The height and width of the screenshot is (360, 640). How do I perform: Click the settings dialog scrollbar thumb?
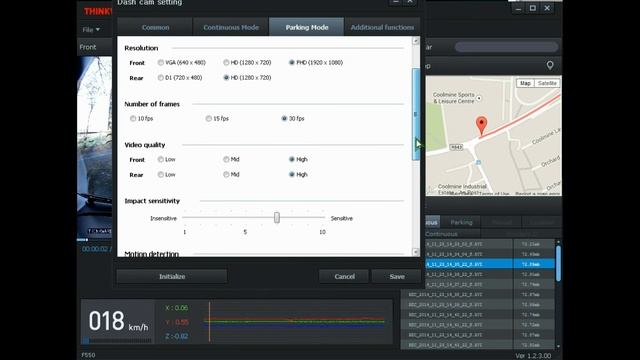[416, 114]
